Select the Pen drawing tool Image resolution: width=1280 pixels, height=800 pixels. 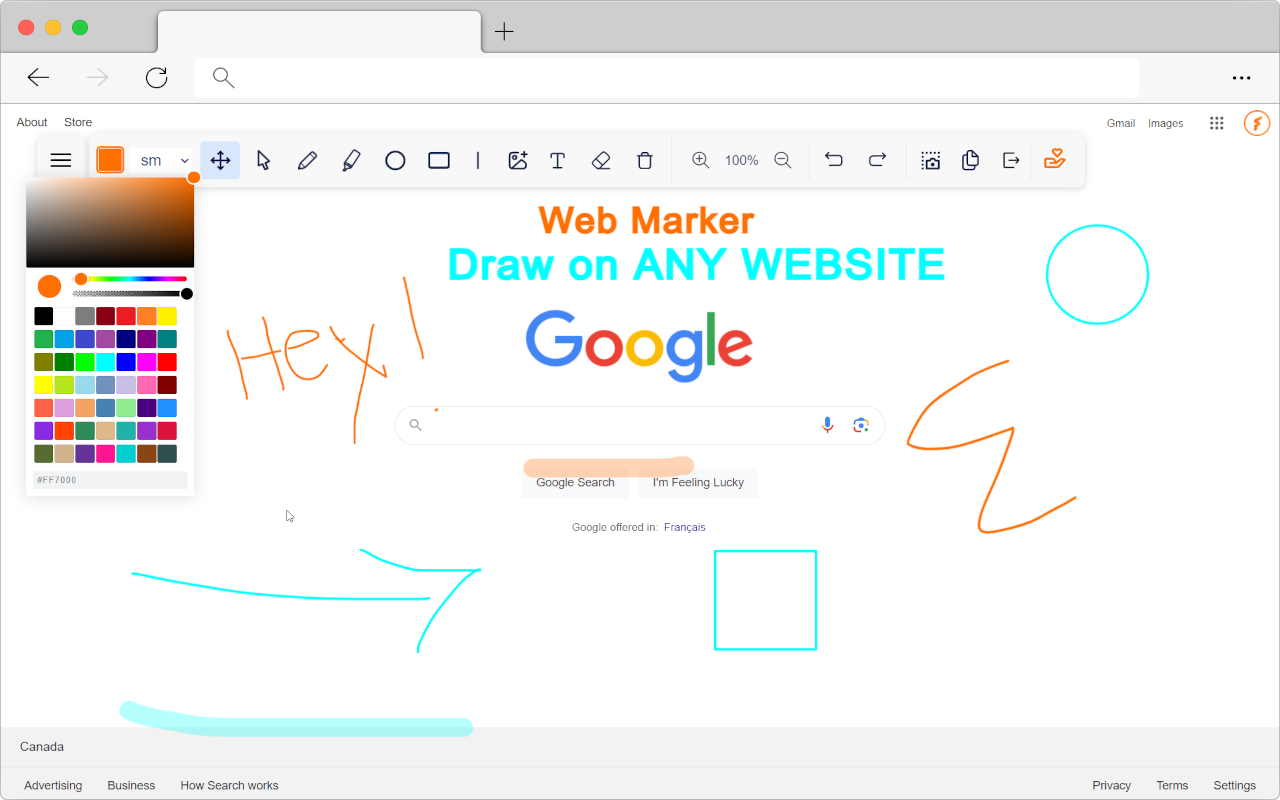[307, 160]
